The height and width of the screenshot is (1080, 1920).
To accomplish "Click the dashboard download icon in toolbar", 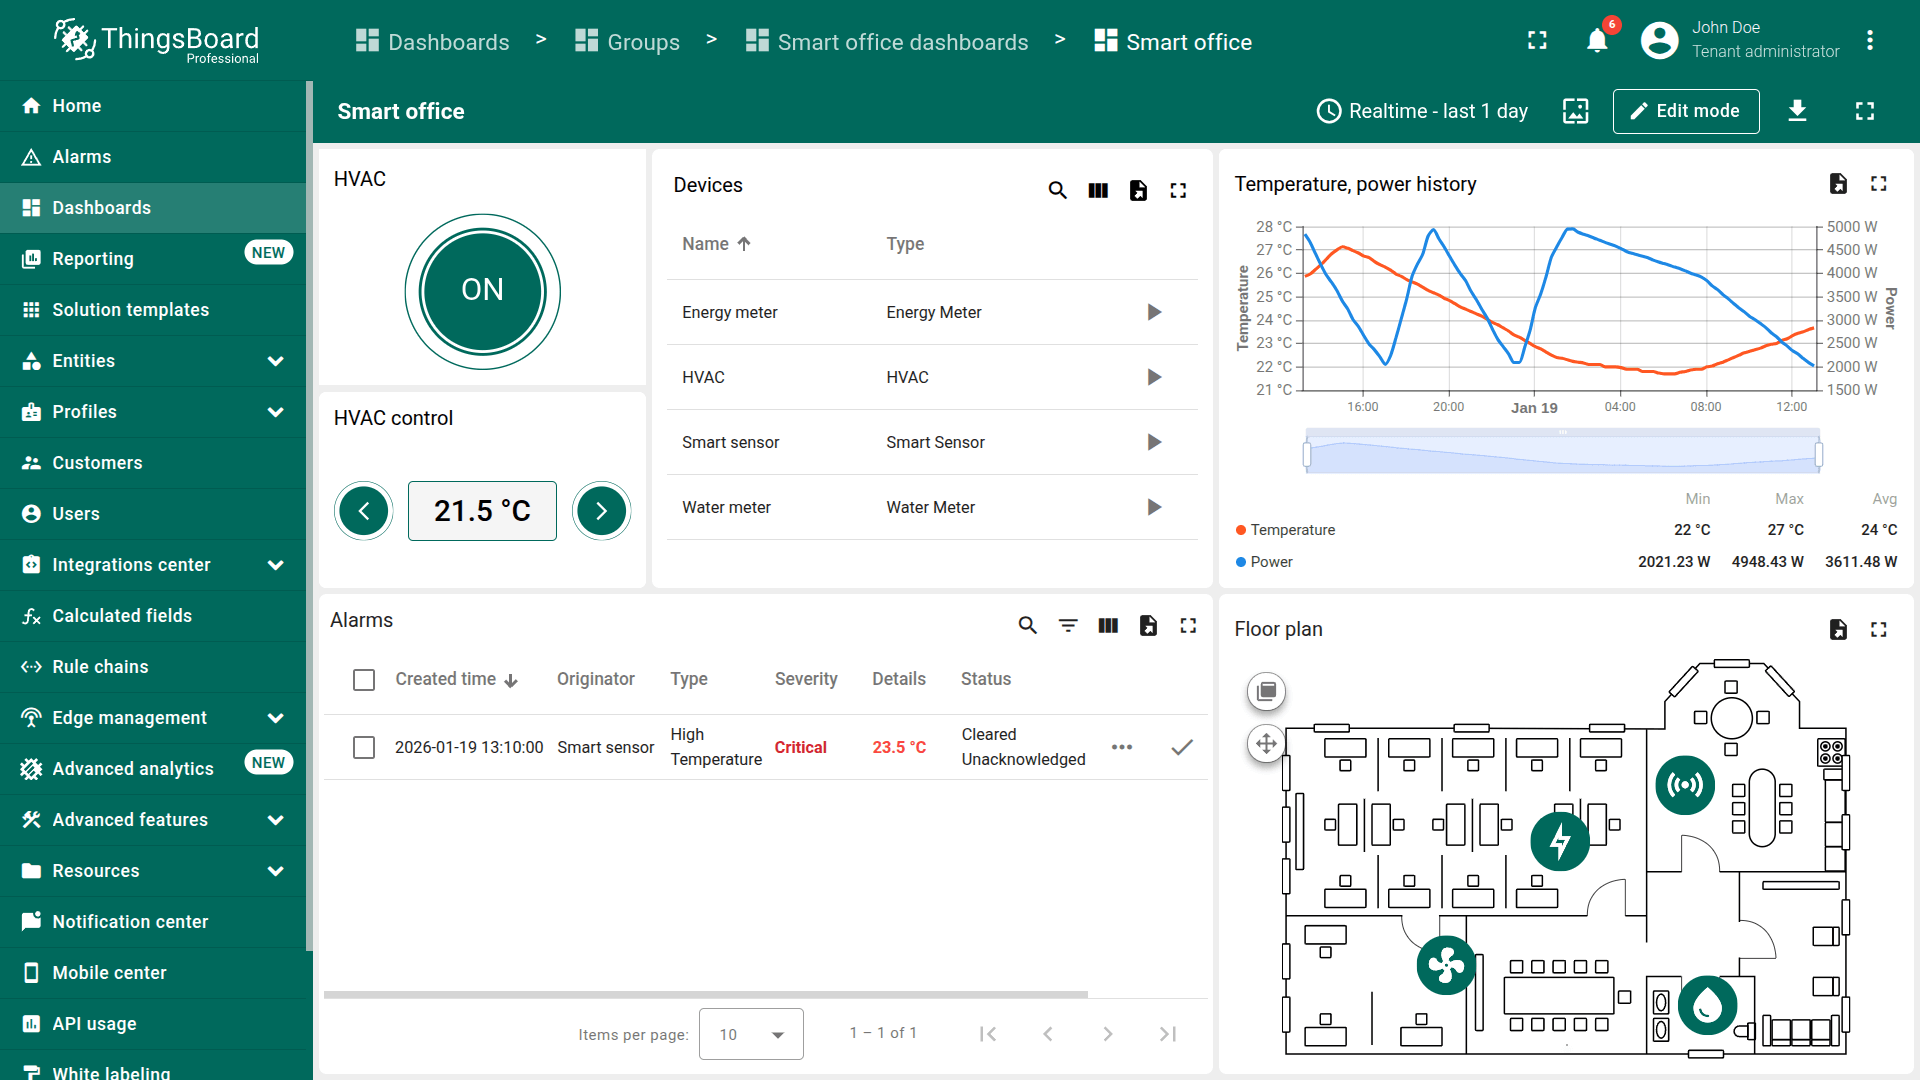I will (x=1797, y=111).
